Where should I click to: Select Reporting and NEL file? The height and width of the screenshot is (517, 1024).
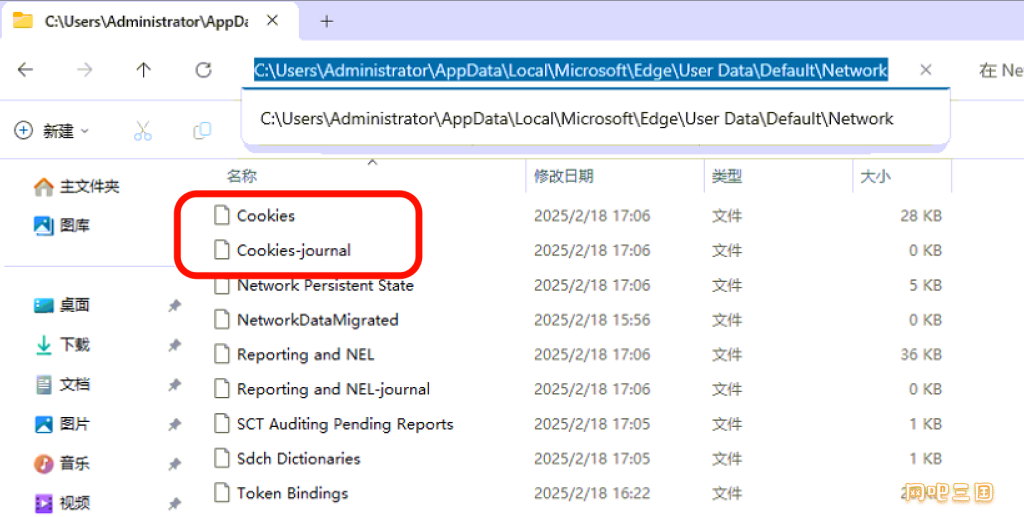click(x=306, y=354)
